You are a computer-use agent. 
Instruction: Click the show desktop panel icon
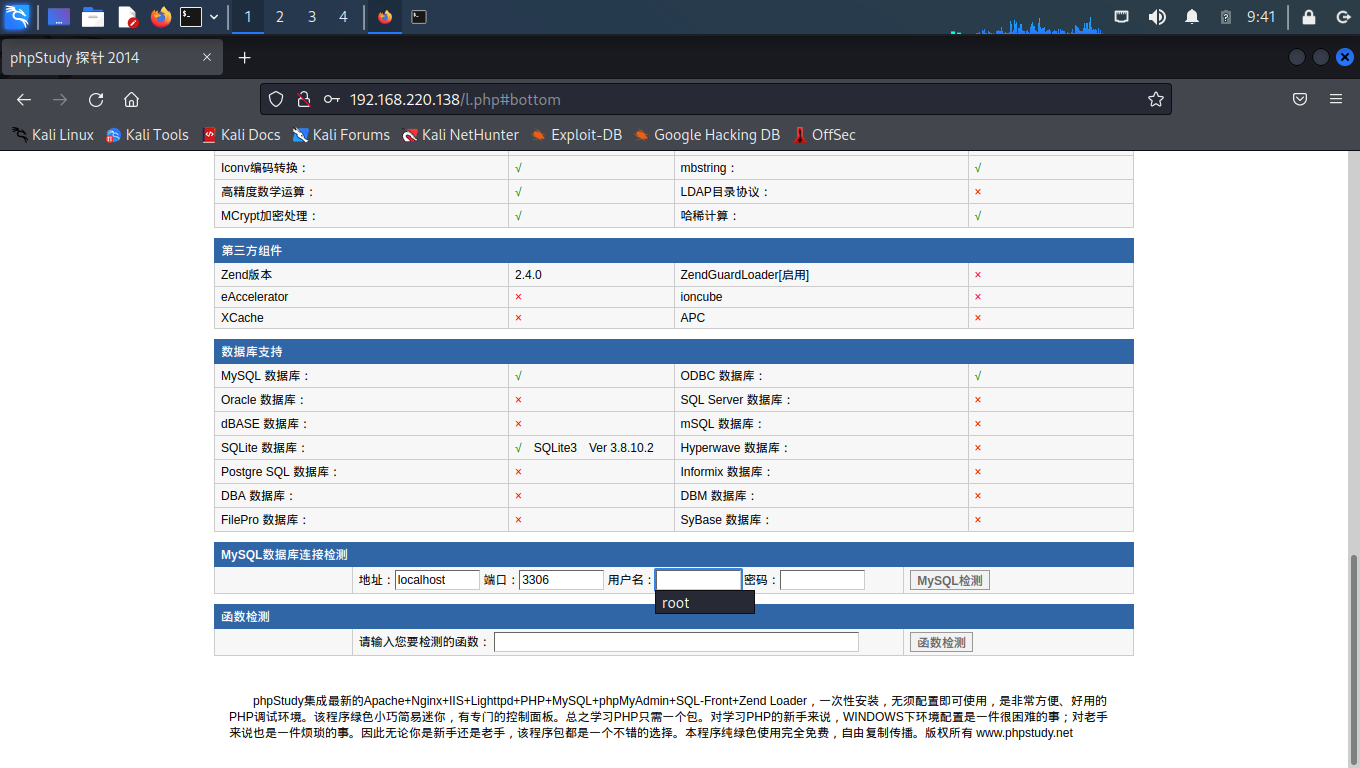pos(59,16)
